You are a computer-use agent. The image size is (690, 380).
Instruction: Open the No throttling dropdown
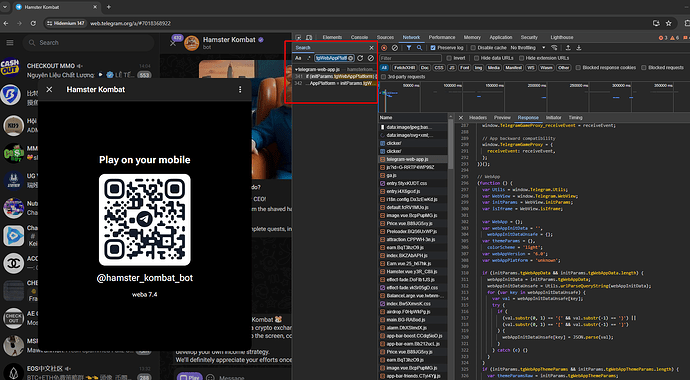(528, 48)
